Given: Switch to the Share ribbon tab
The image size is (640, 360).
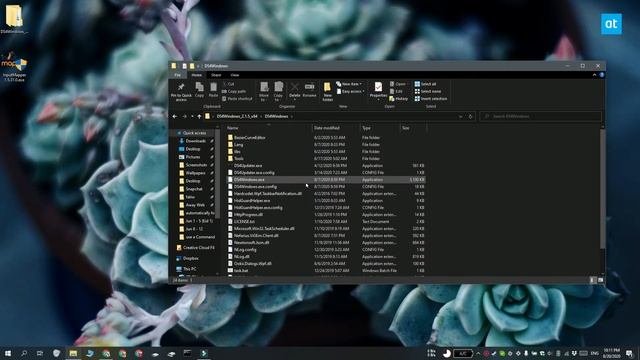Looking at the screenshot, I should (x=216, y=75).
